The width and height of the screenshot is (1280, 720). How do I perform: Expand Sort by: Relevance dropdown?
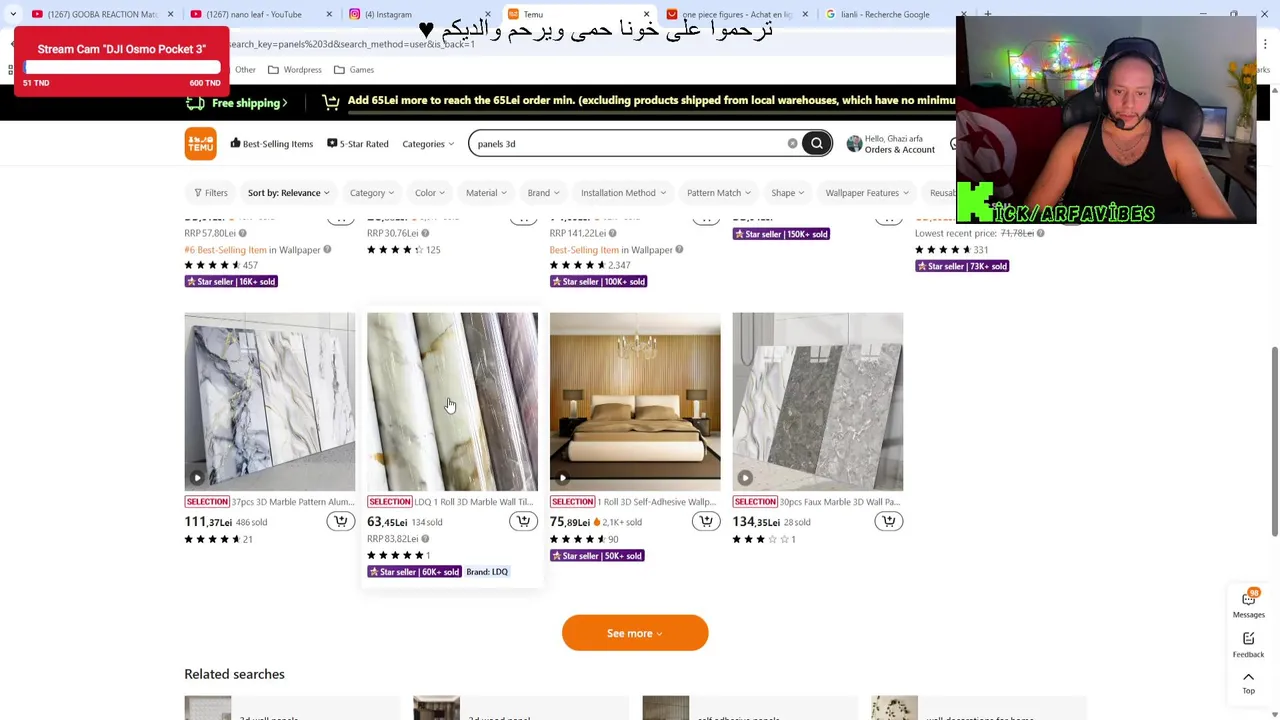(x=288, y=192)
